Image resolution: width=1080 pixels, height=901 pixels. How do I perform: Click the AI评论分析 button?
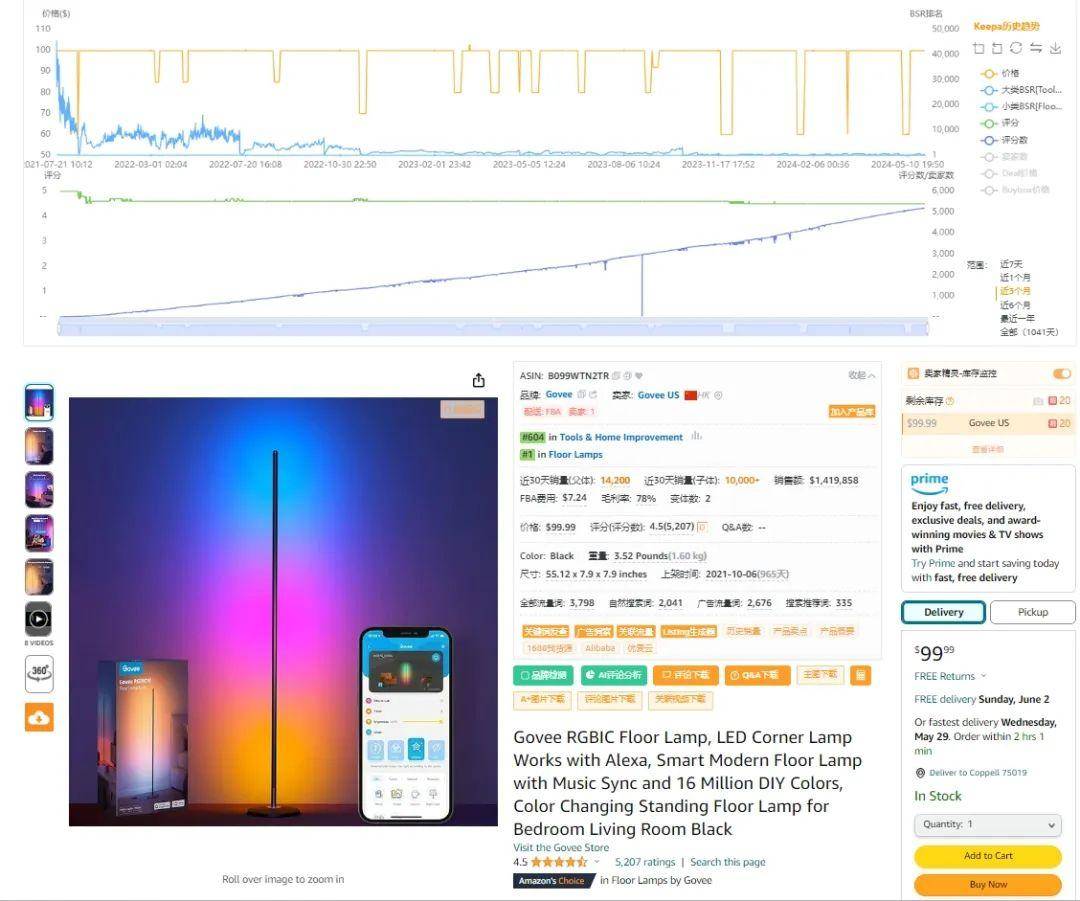click(614, 676)
